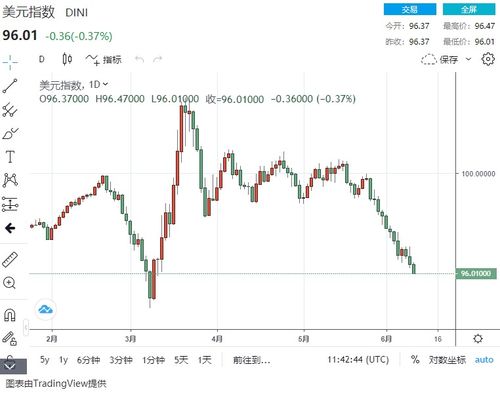Select the 5y date range
This screenshot has width=500, height=396.
[45, 360]
